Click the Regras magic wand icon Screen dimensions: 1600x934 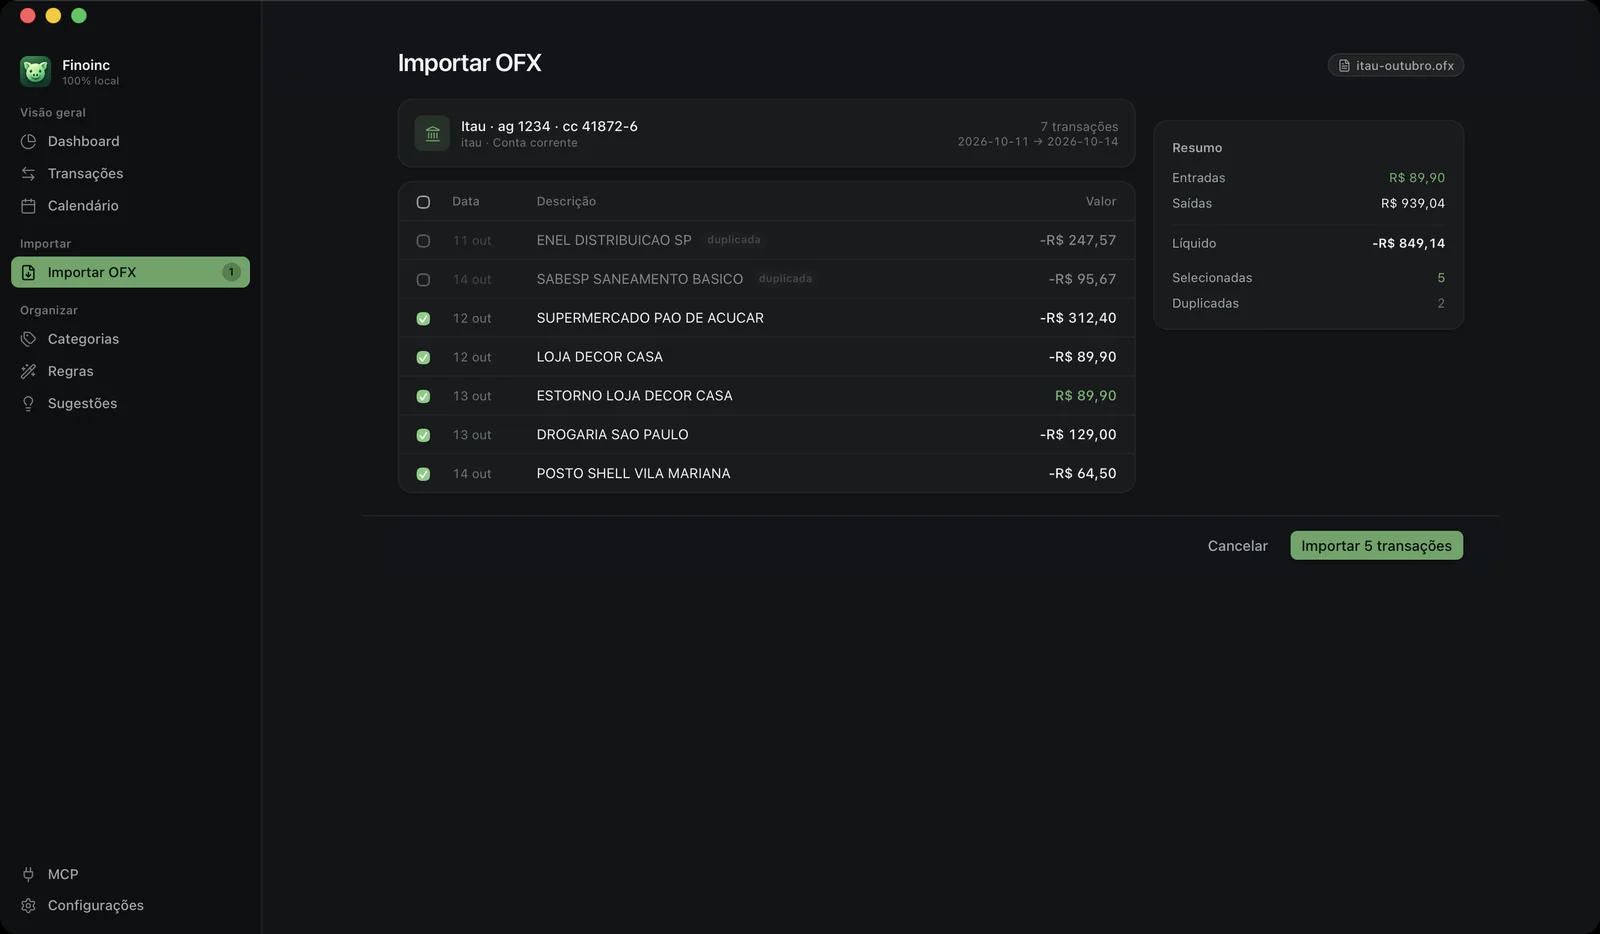pos(28,371)
